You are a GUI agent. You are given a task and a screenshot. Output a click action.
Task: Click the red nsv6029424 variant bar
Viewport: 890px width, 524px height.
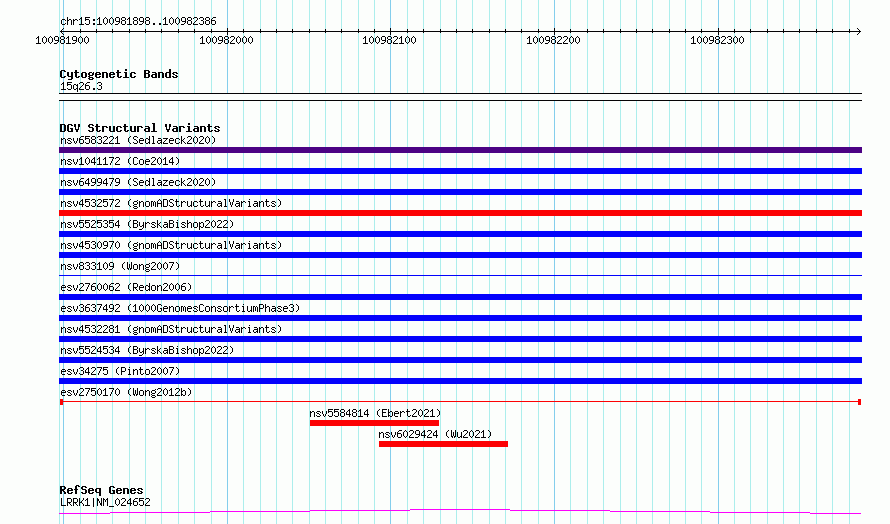click(x=443, y=444)
